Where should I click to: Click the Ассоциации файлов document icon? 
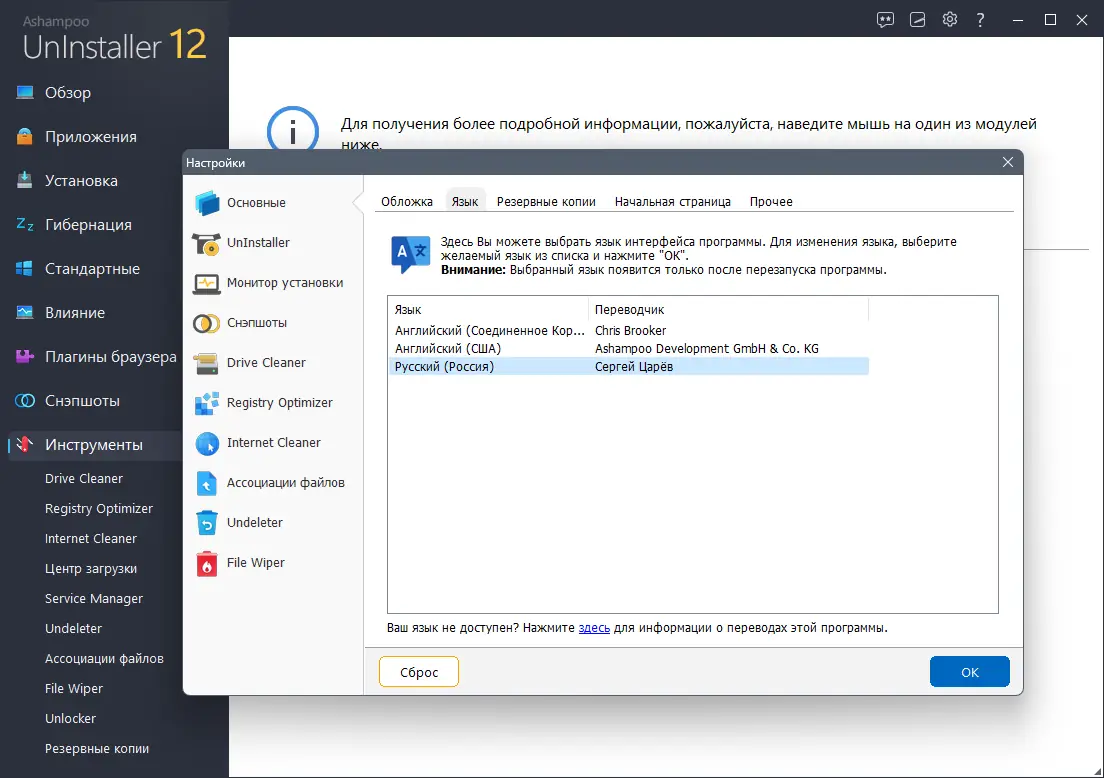coord(206,483)
